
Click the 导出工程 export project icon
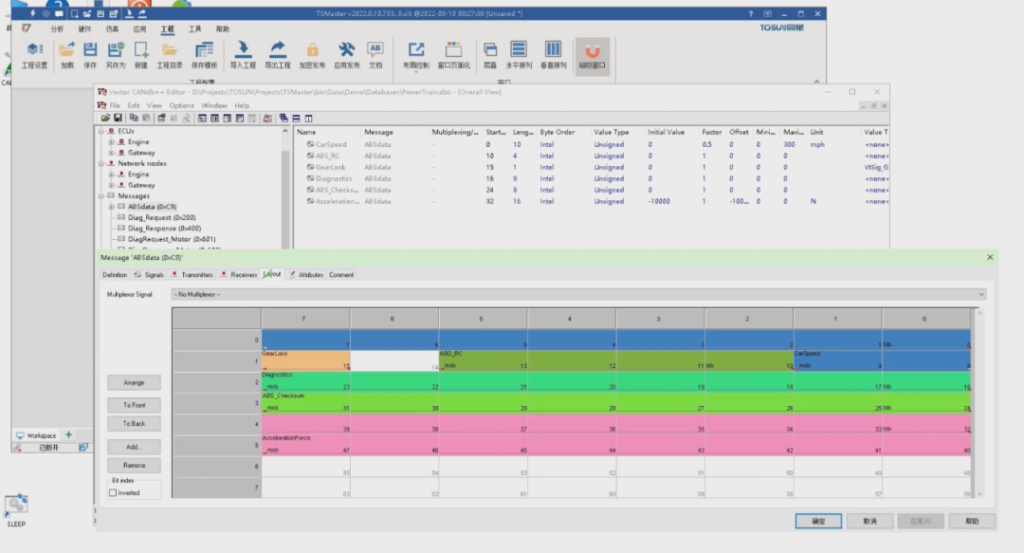277,53
